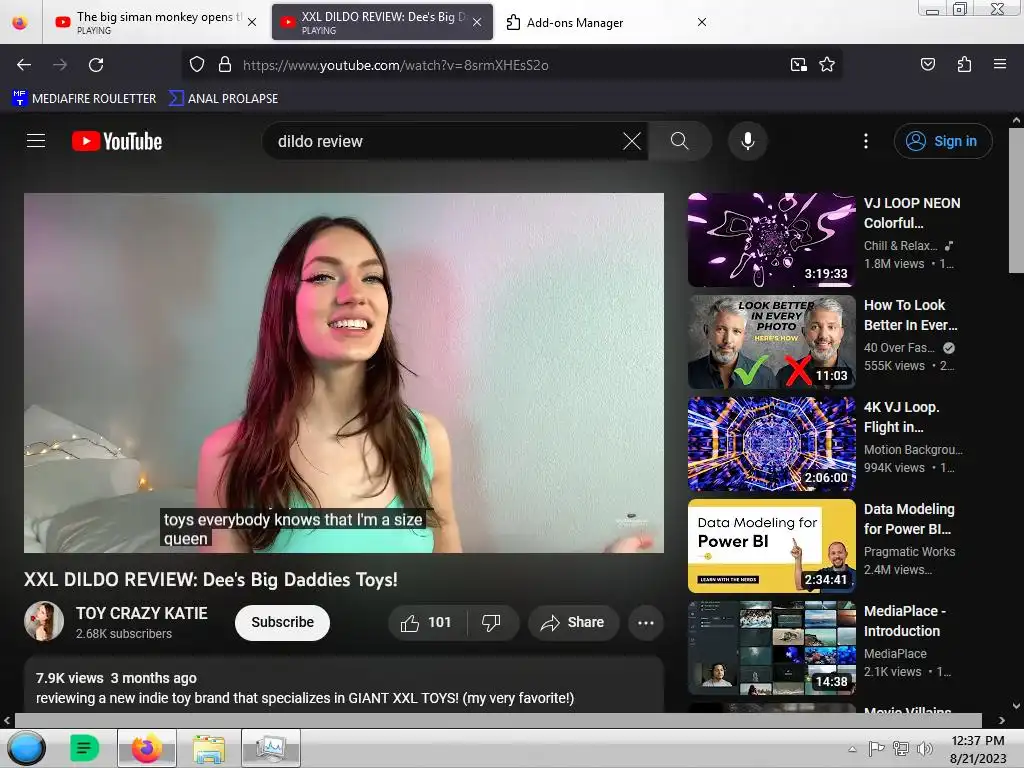This screenshot has height=768, width=1024.
Task: Open the volume speaker tray icon
Action: coord(925,749)
